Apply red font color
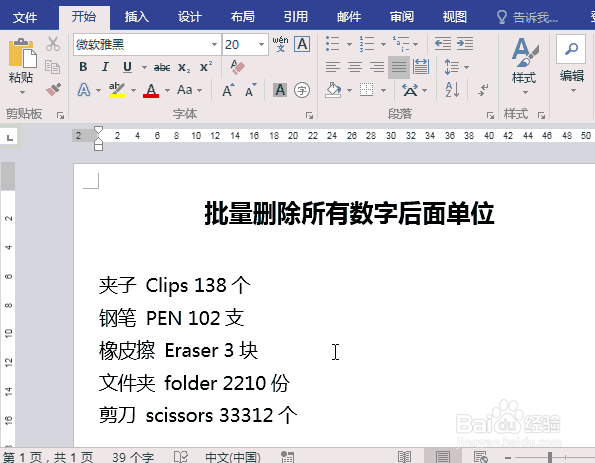This screenshot has height=463, width=595. point(151,90)
